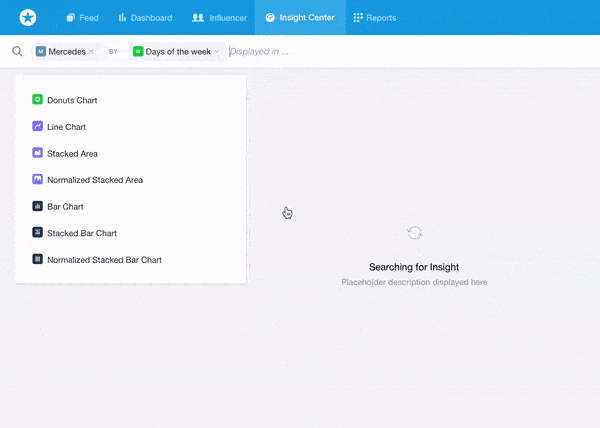Select the Mercedes tag chip

point(62,51)
